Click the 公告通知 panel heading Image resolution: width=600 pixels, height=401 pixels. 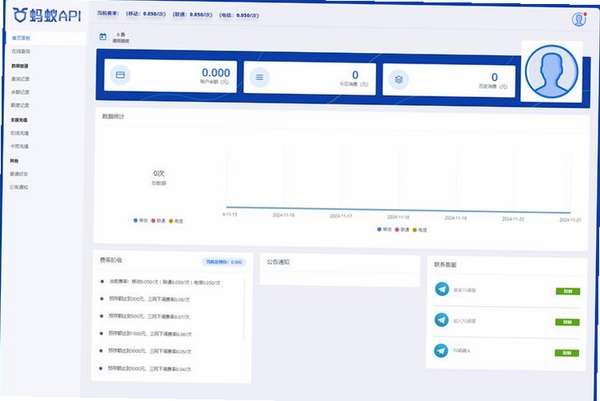(278, 262)
